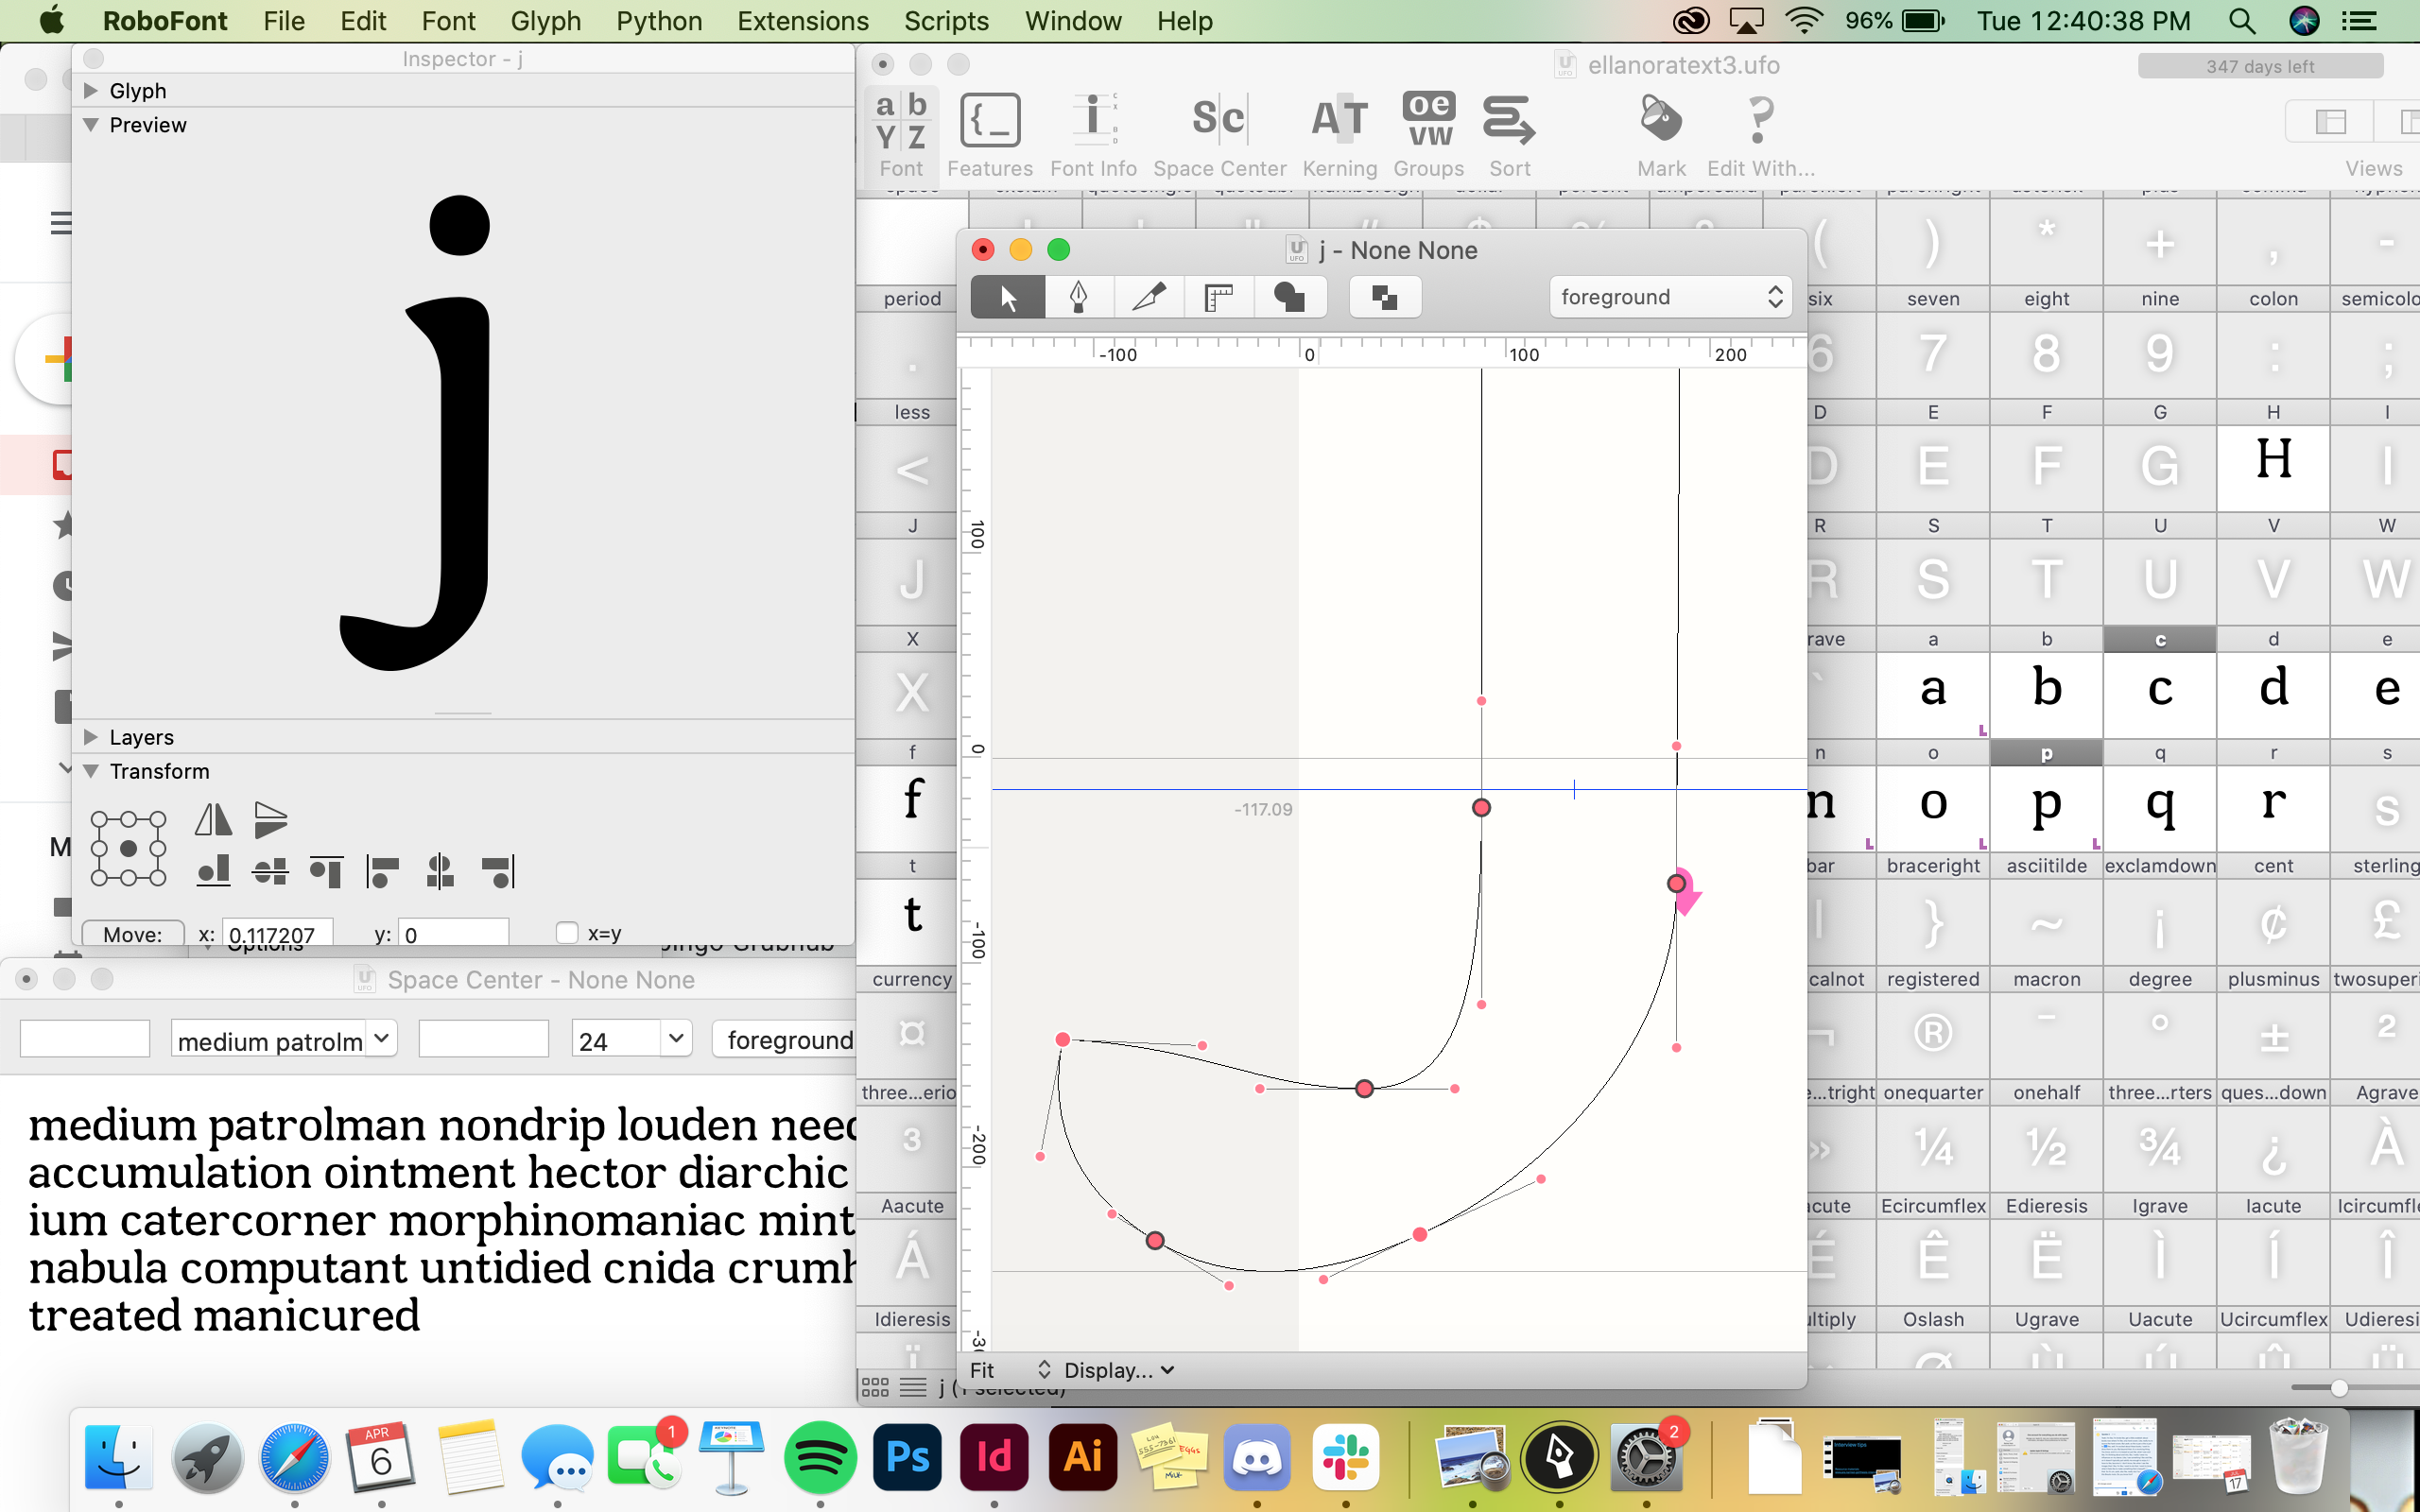Align vertical centers in Transform panel

(x=270, y=871)
